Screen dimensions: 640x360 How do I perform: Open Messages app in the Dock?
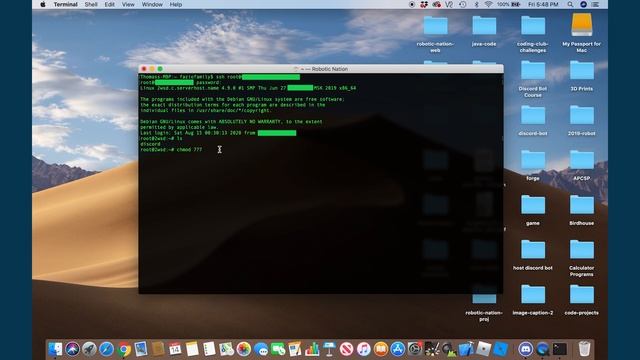261,349
